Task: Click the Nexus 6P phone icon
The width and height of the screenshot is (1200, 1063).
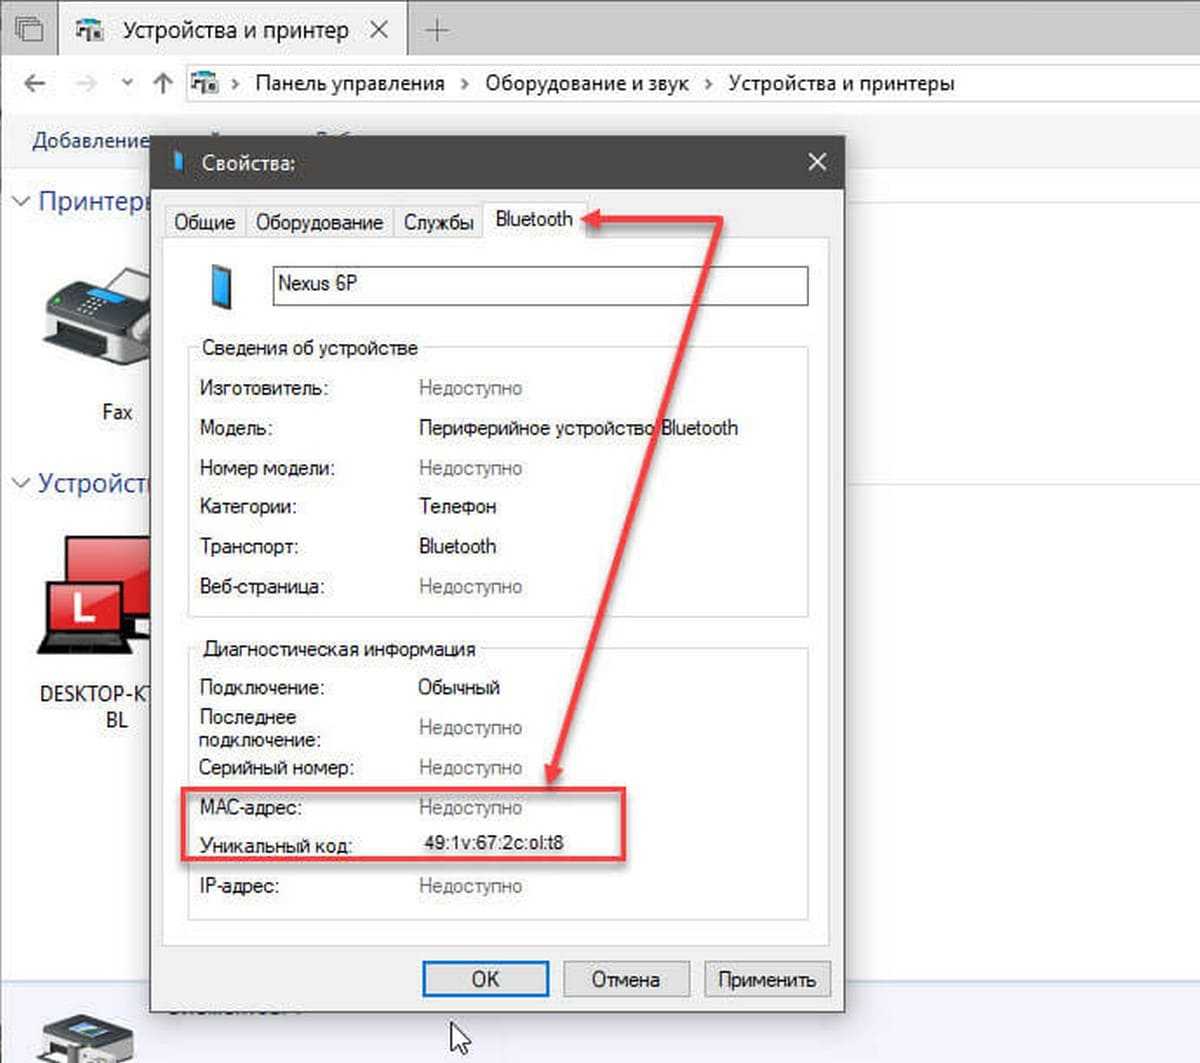Action: tap(221, 286)
